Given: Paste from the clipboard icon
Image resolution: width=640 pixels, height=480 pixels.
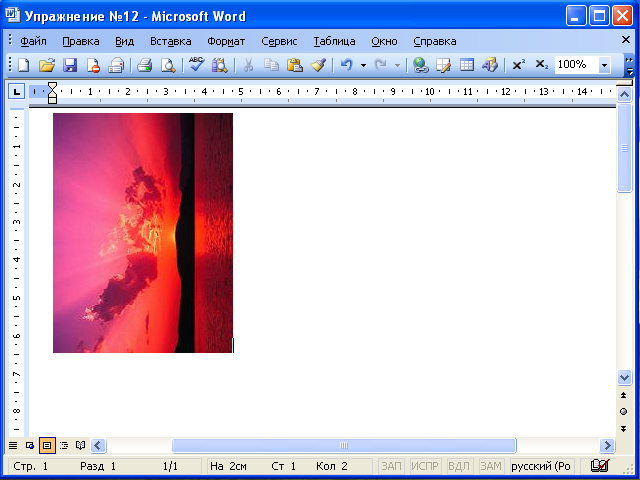Looking at the screenshot, I should point(294,64).
